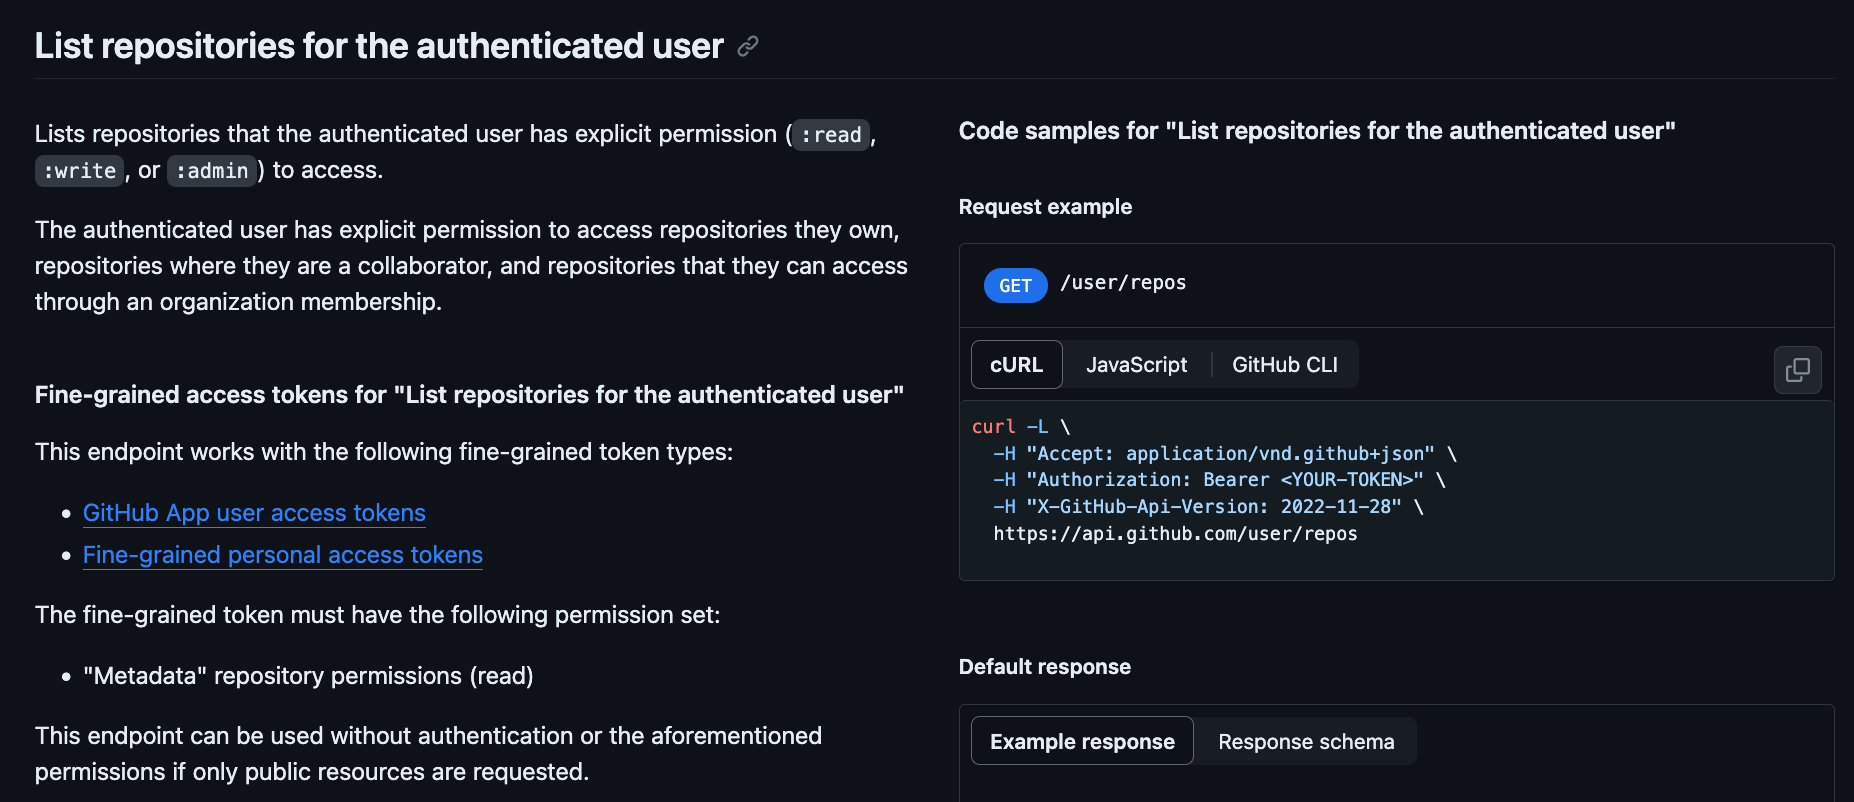Click the Request example heading
The width and height of the screenshot is (1854, 802).
click(1045, 207)
